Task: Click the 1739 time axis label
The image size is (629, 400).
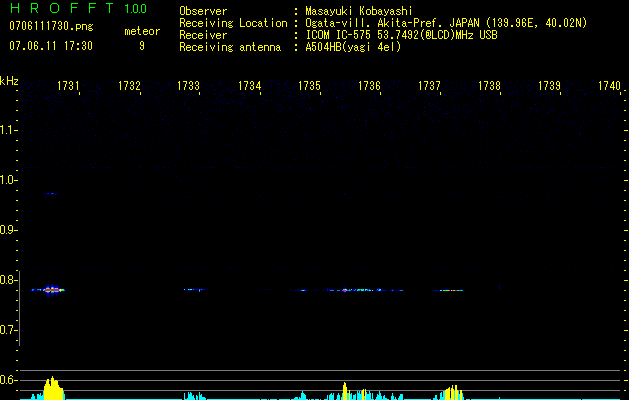Action: pos(549,86)
